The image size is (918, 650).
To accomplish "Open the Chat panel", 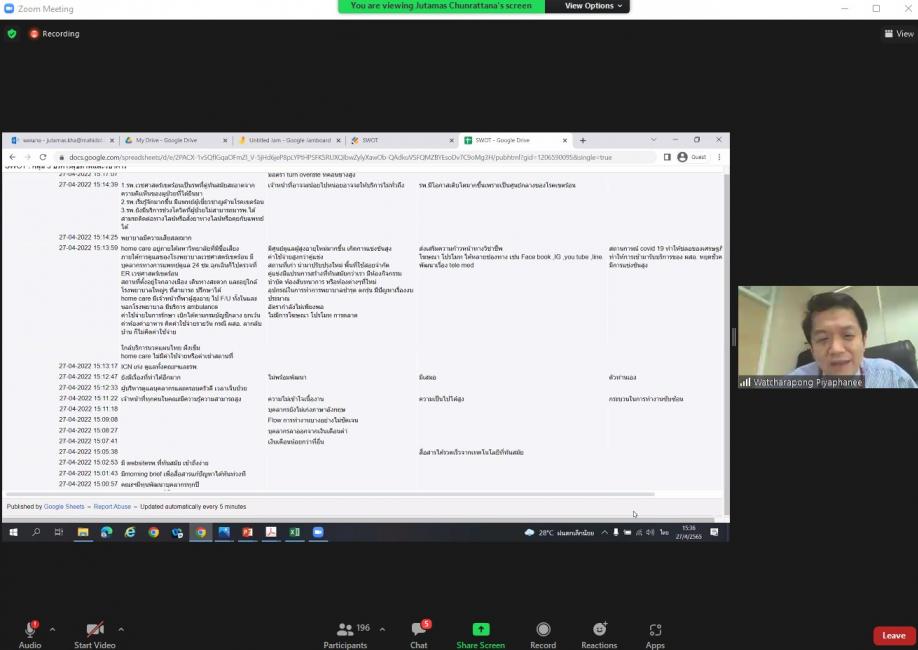I will pyautogui.click(x=418, y=633).
